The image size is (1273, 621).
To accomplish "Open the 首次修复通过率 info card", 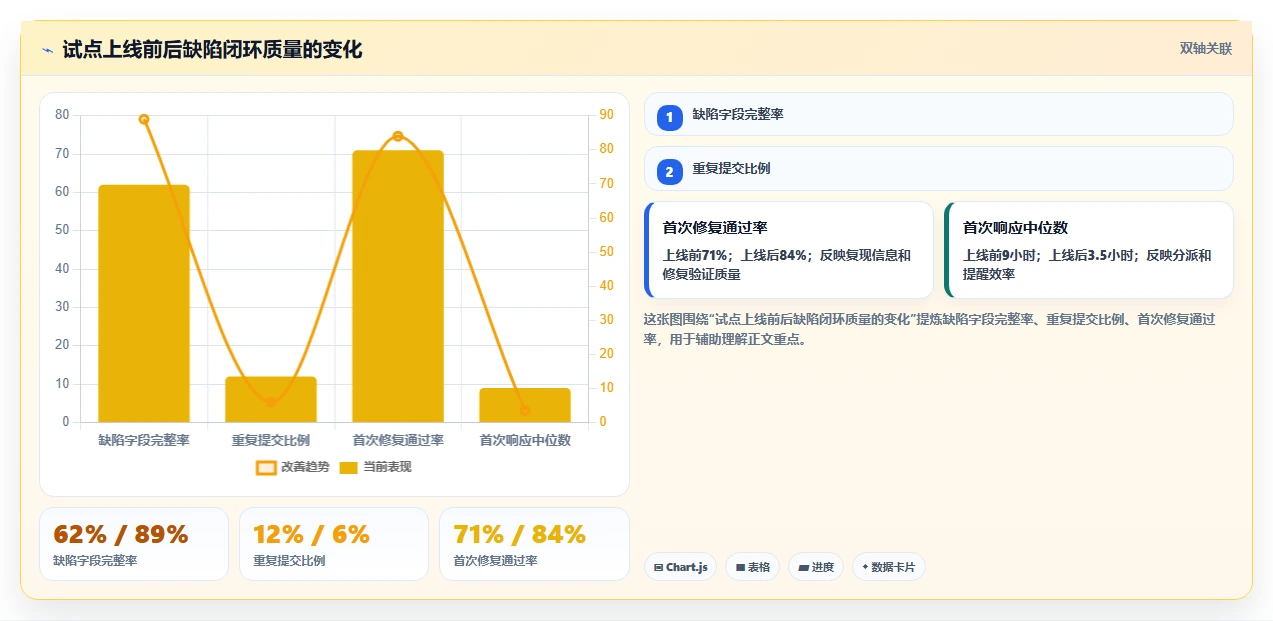I will coord(789,250).
